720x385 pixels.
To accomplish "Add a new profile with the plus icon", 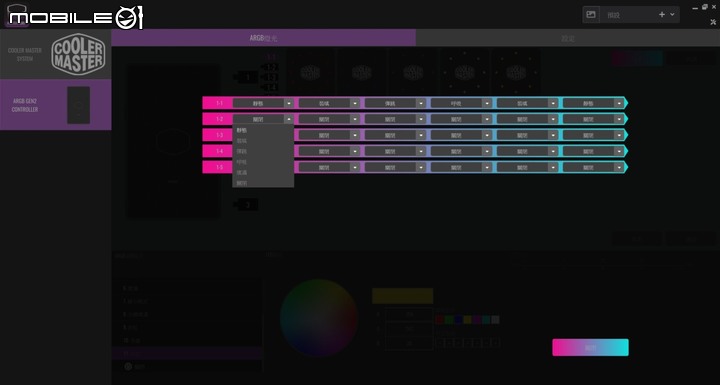I will coord(662,15).
